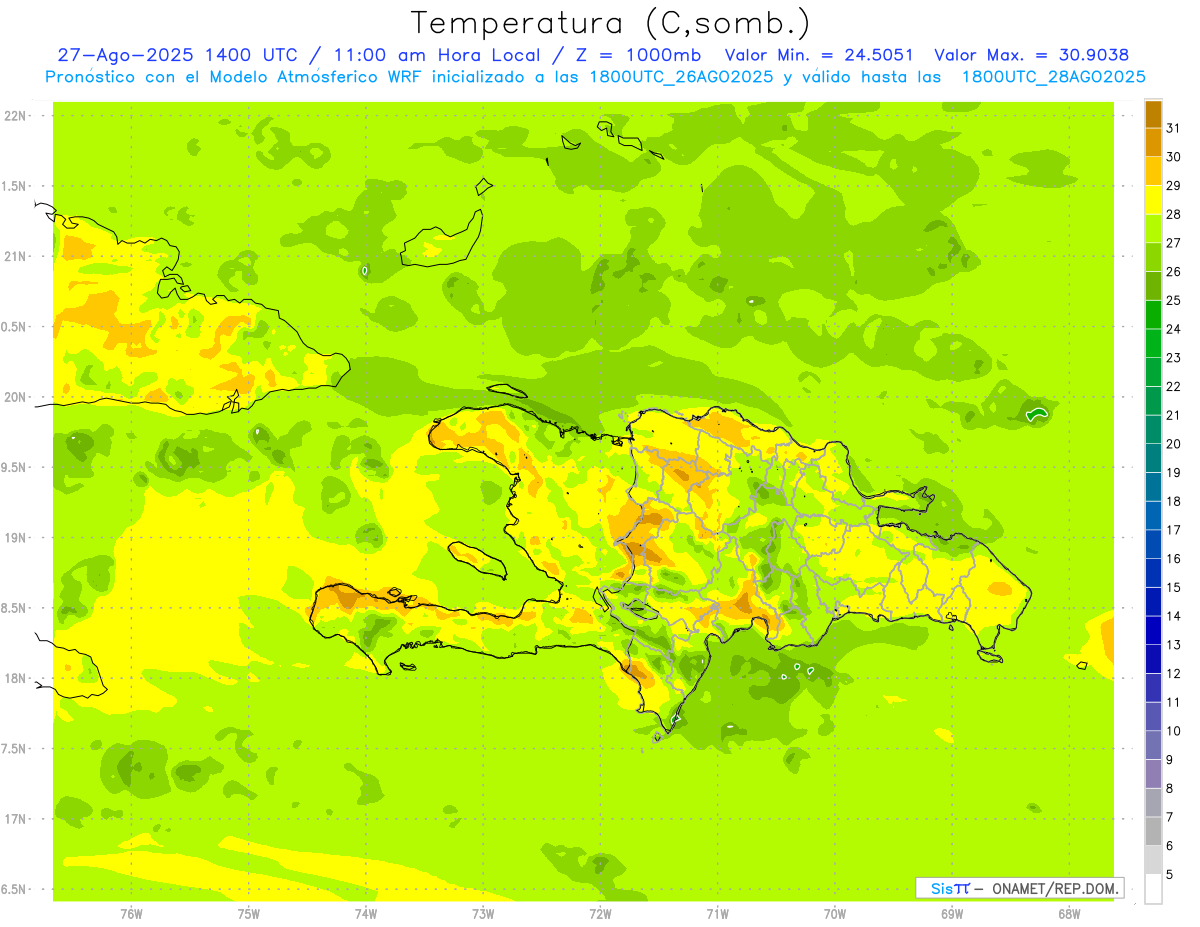Click the '17N' latitude label
Image resolution: width=1200 pixels, height=927 pixels.
[16, 819]
